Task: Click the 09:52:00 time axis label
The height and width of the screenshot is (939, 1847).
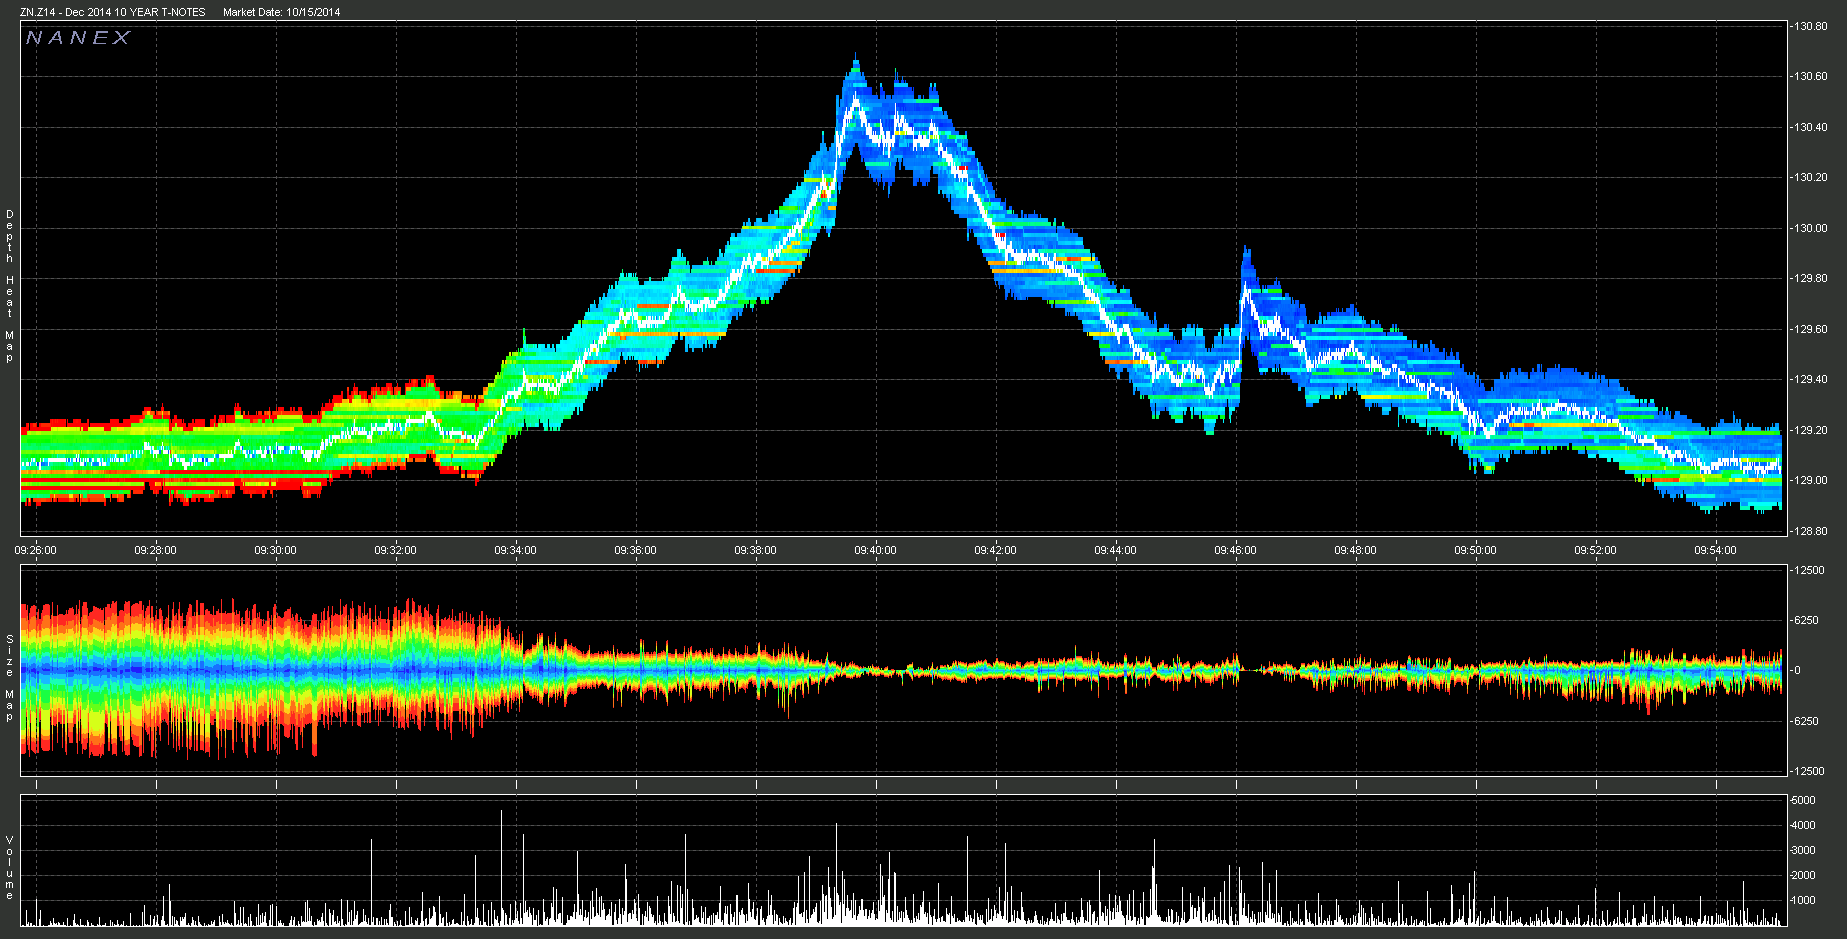Action: click(1595, 550)
